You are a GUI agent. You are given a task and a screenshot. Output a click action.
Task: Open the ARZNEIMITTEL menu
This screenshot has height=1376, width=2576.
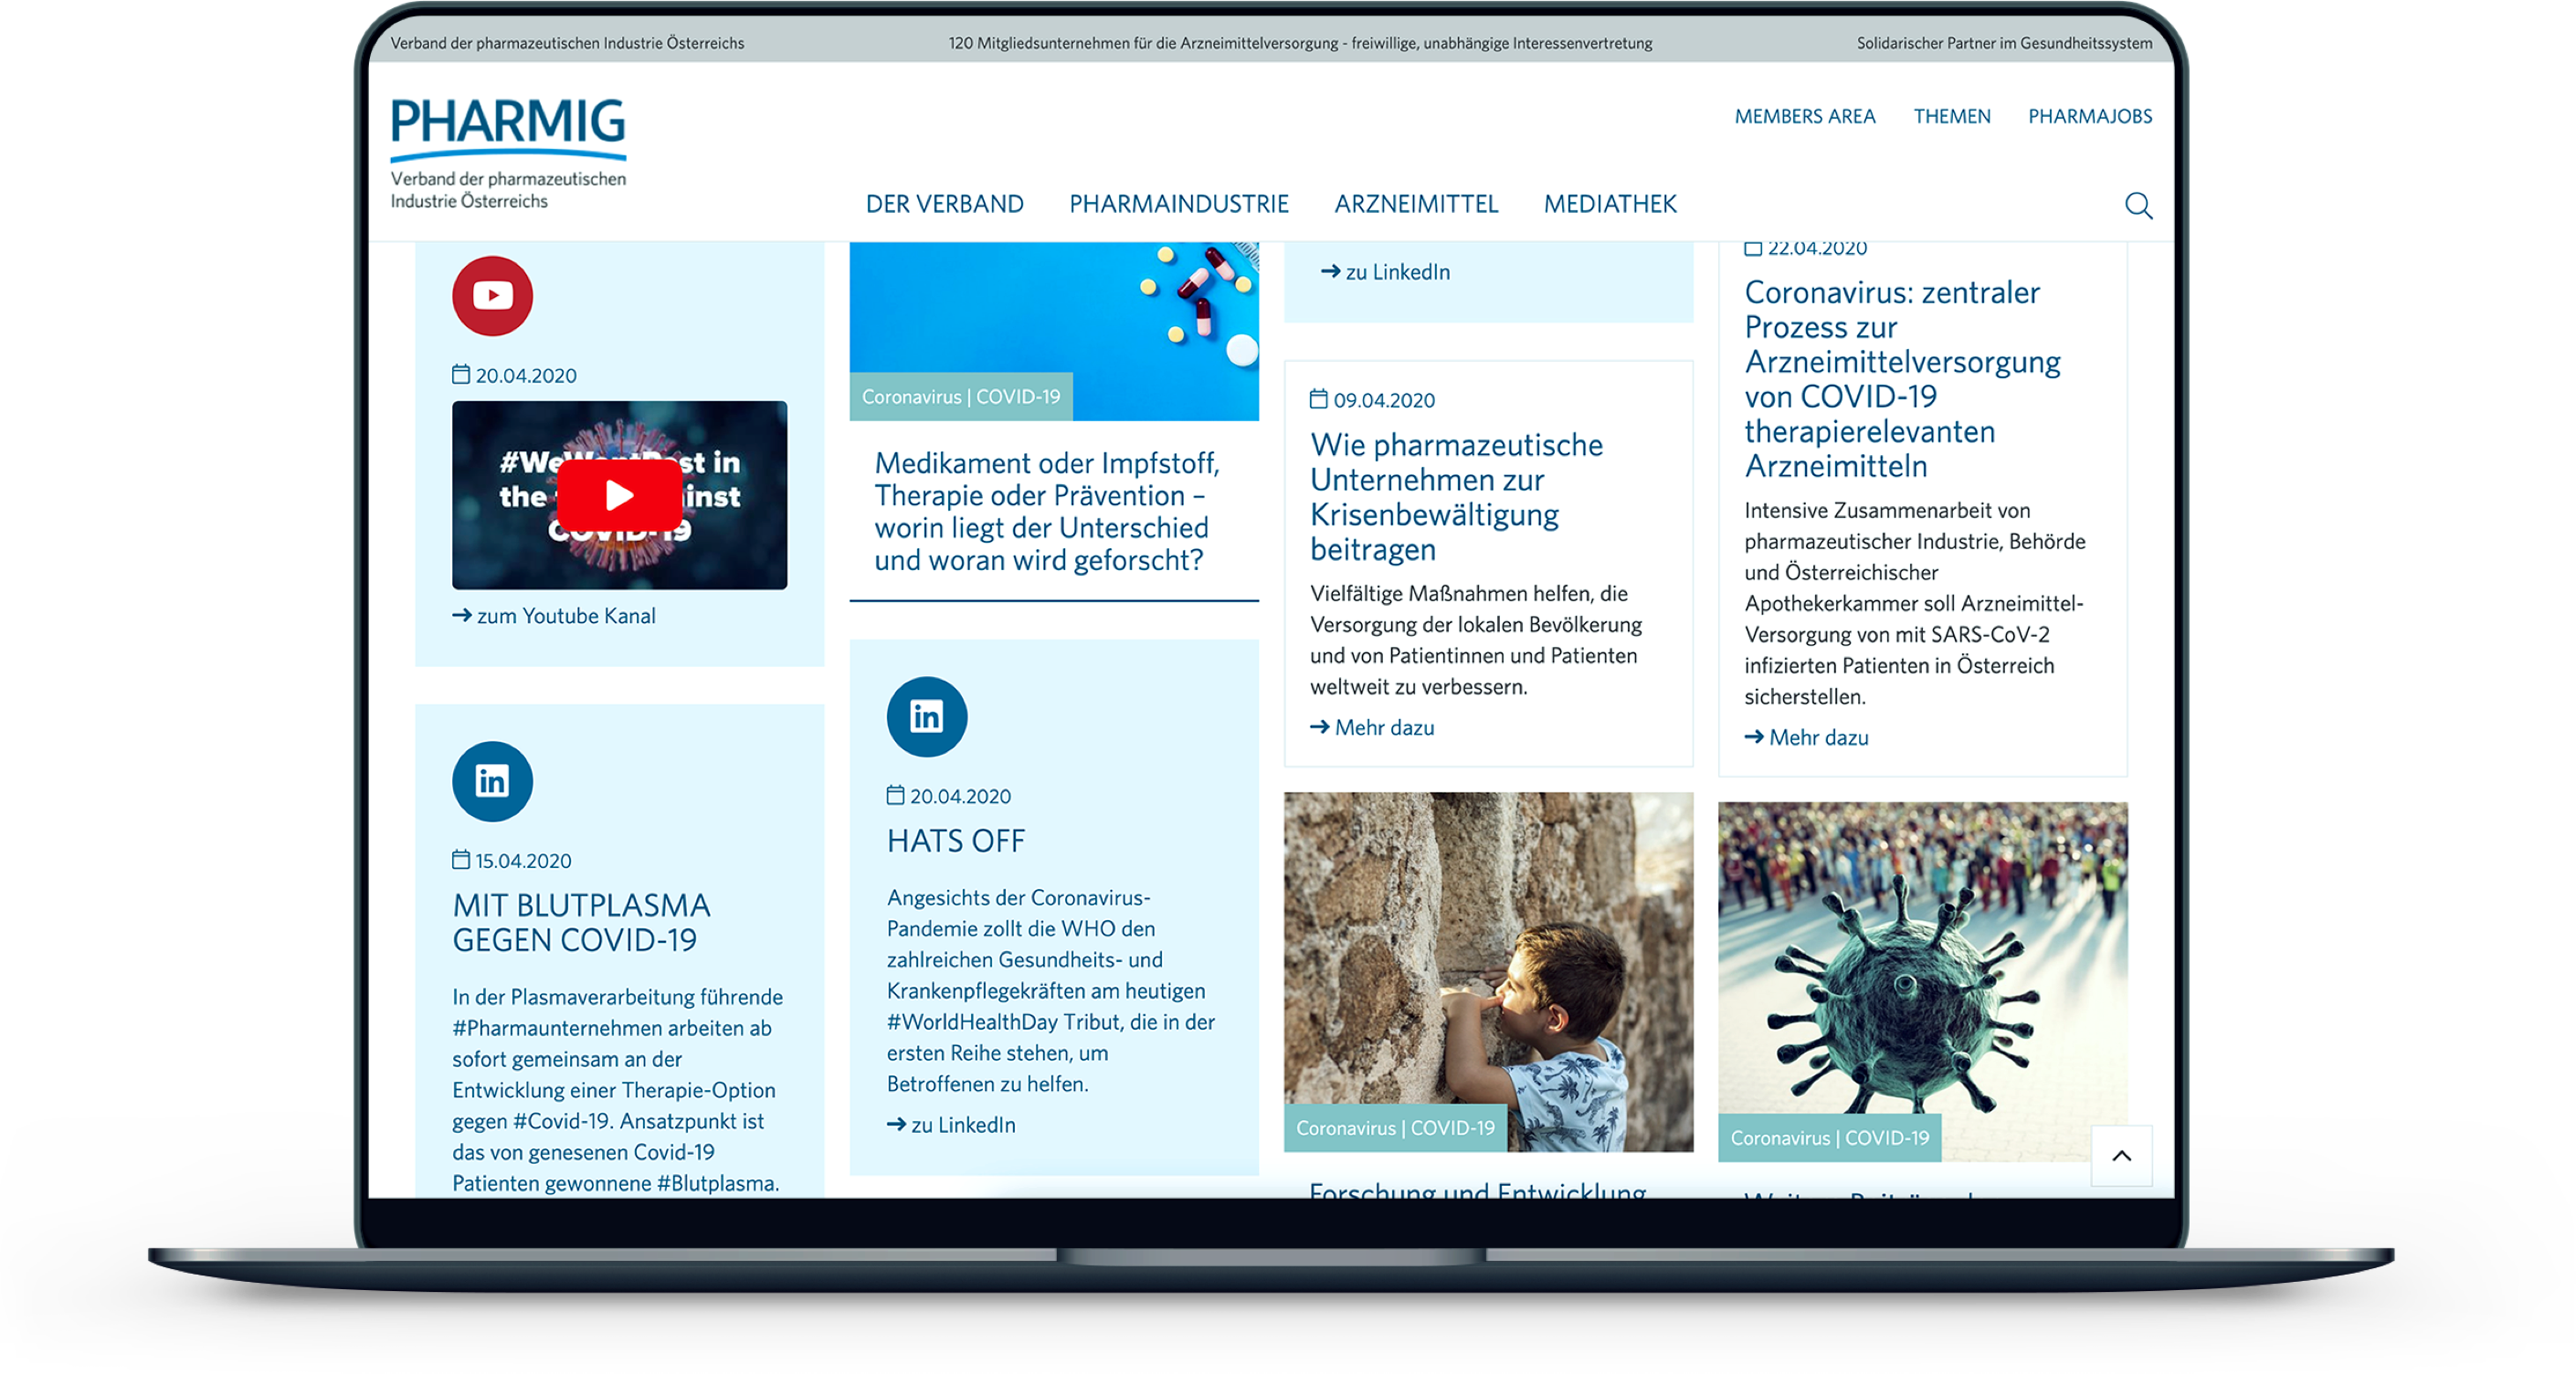[x=1416, y=204]
